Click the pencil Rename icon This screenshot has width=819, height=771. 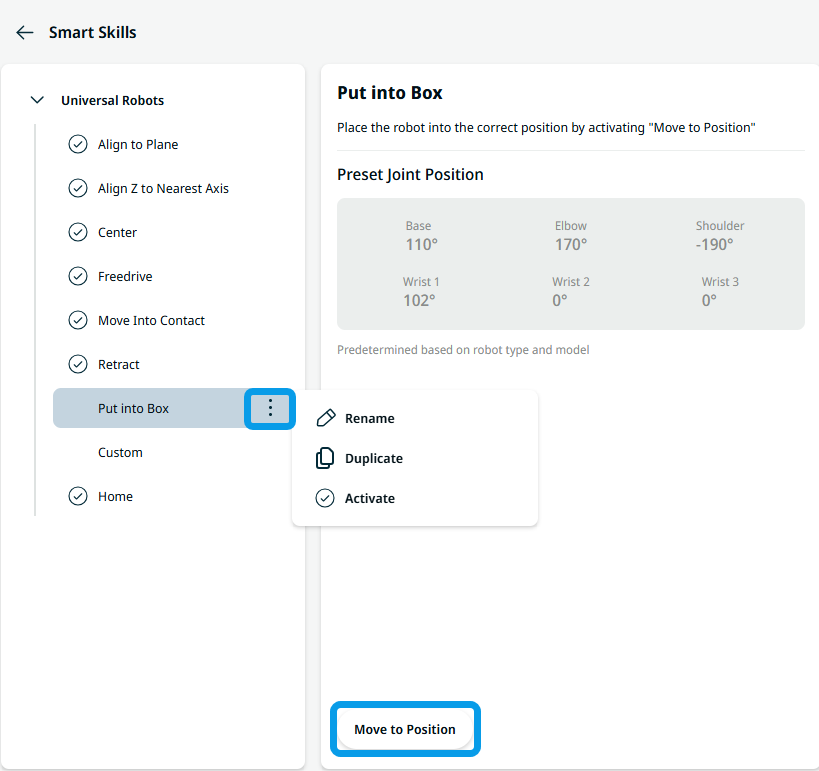coord(326,418)
